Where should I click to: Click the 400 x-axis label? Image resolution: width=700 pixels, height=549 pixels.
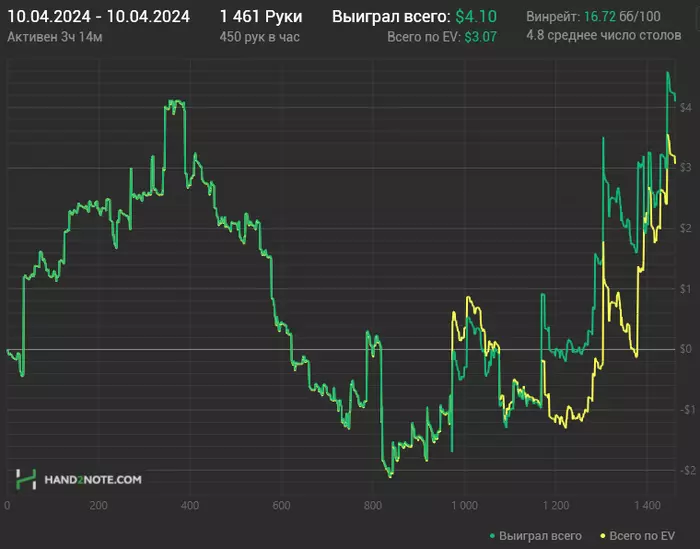(190, 505)
